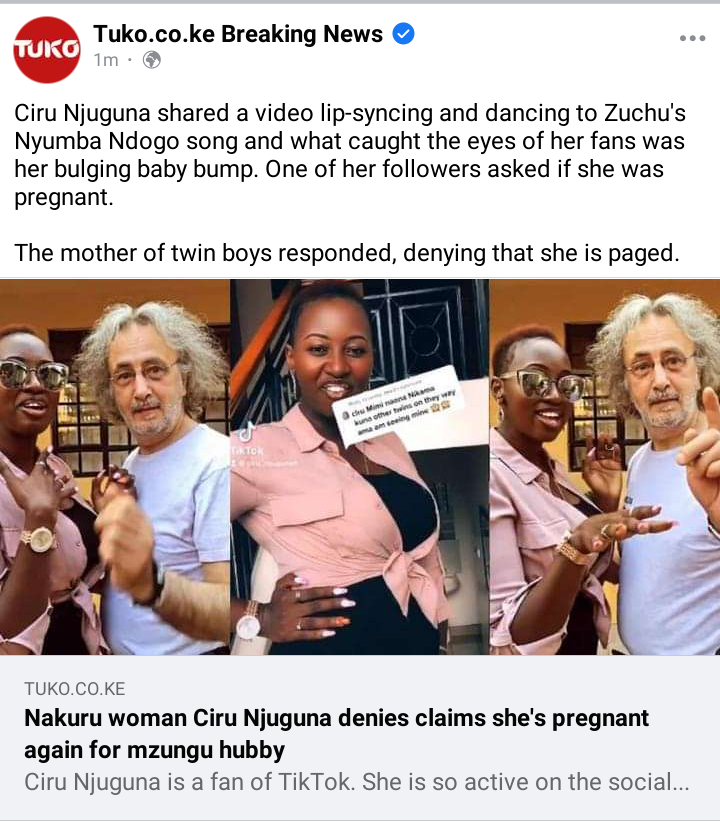Click the TUKO.CO.KE source domain label

click(74, 689)
